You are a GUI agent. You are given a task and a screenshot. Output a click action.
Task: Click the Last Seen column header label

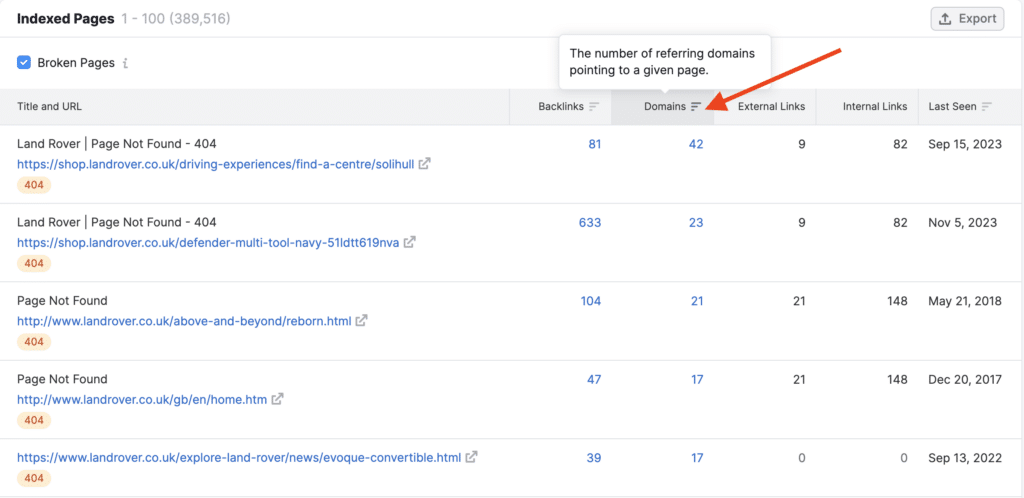click(x=952, y=106)
